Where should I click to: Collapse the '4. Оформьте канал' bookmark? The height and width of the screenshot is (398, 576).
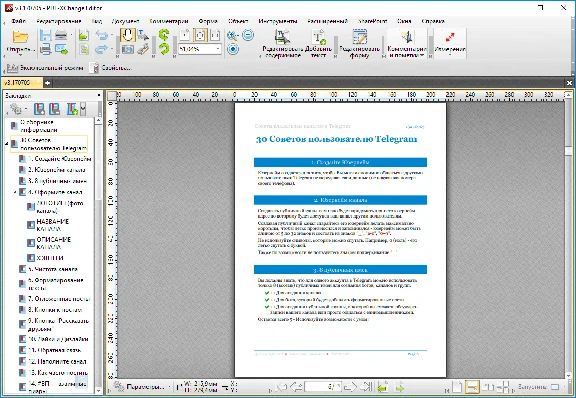15,192
